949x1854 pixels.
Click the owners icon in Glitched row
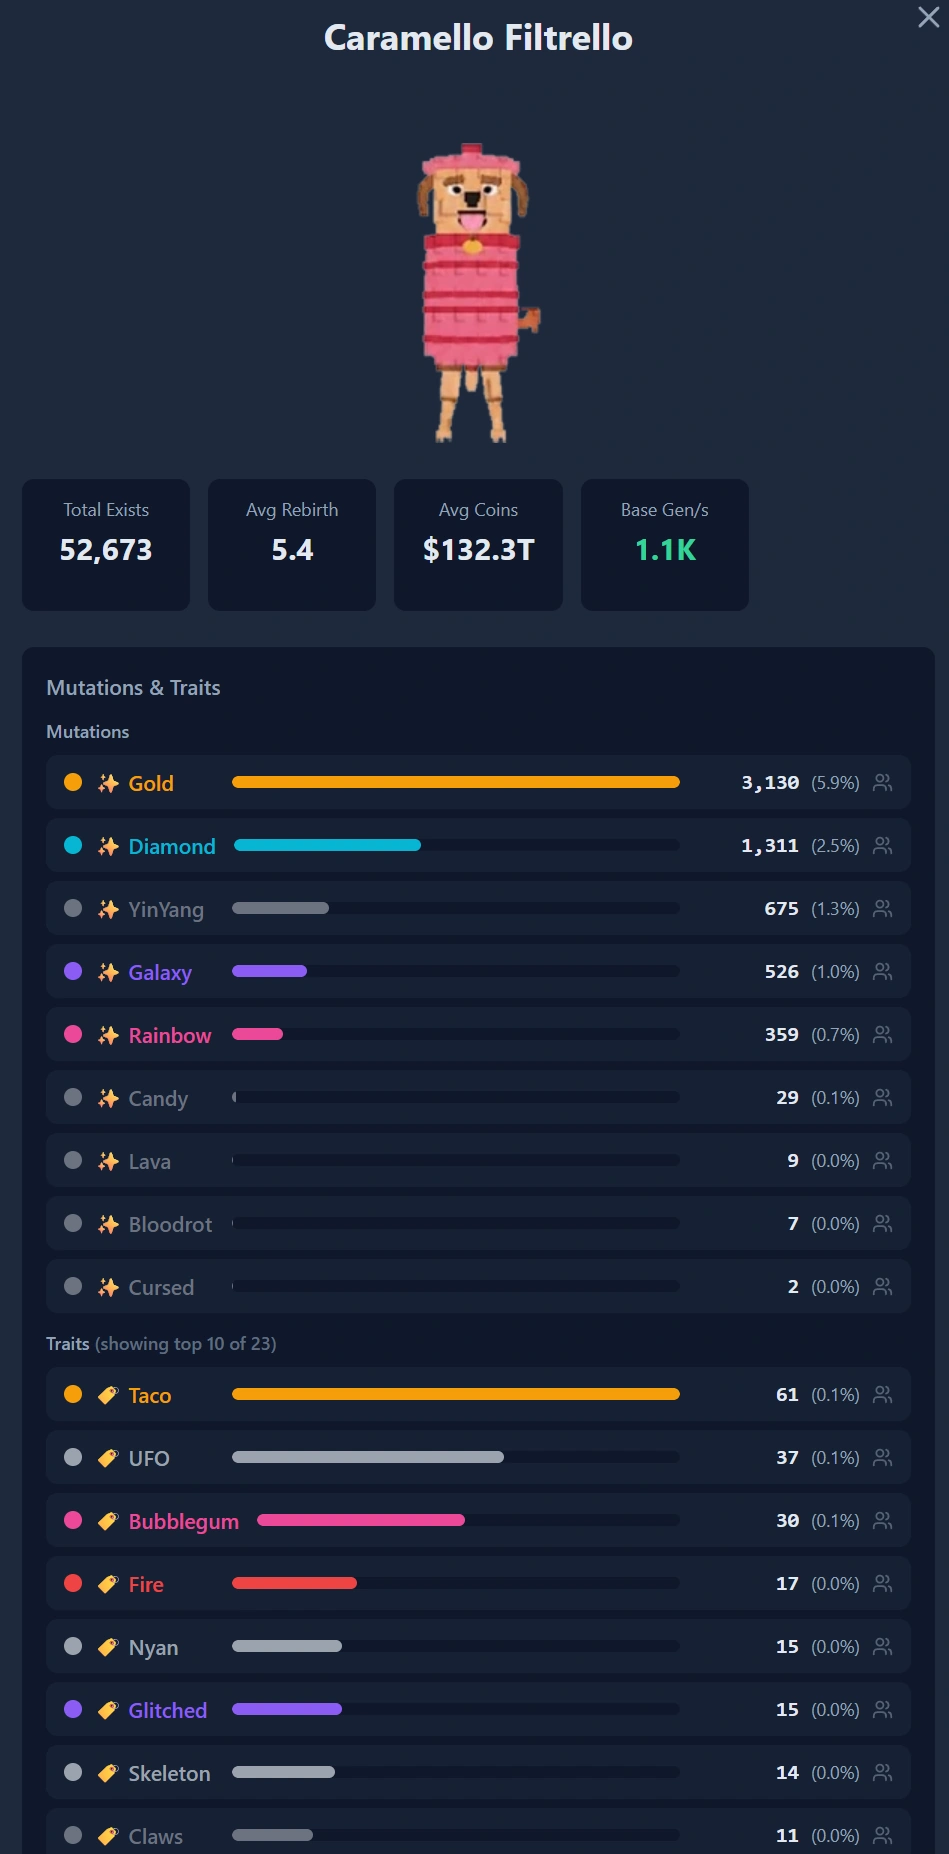tap(882, 1709)
